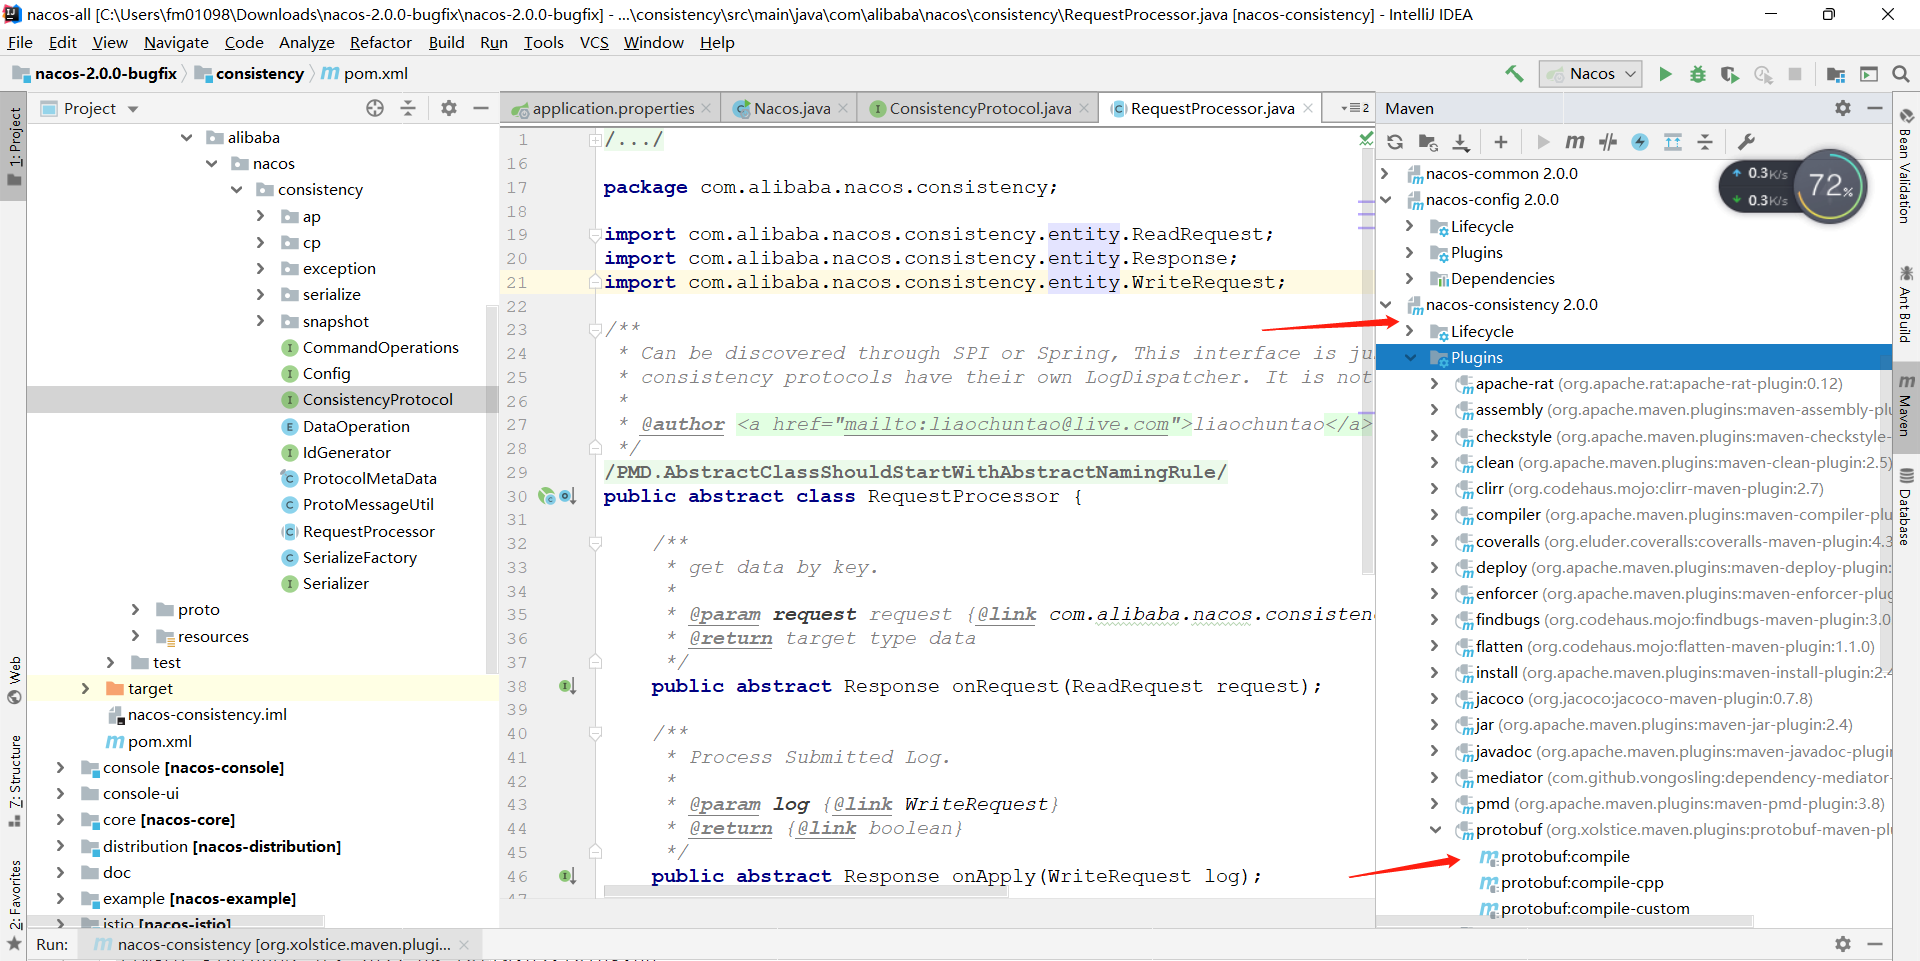The height and width of the screenshot is (961, 1920).
Task: Click Generate Sources and Update Folders icon
Action: pos(1428,142)
